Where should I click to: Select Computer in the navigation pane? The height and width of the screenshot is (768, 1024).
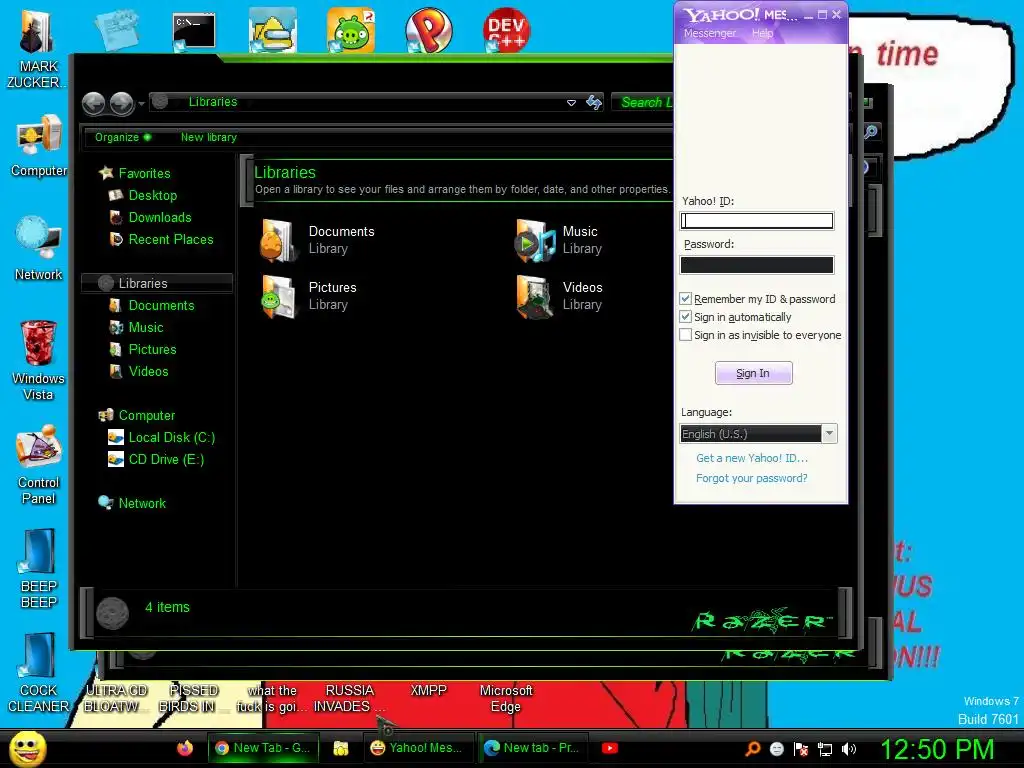pyautogui.click(x=146, y=415)
